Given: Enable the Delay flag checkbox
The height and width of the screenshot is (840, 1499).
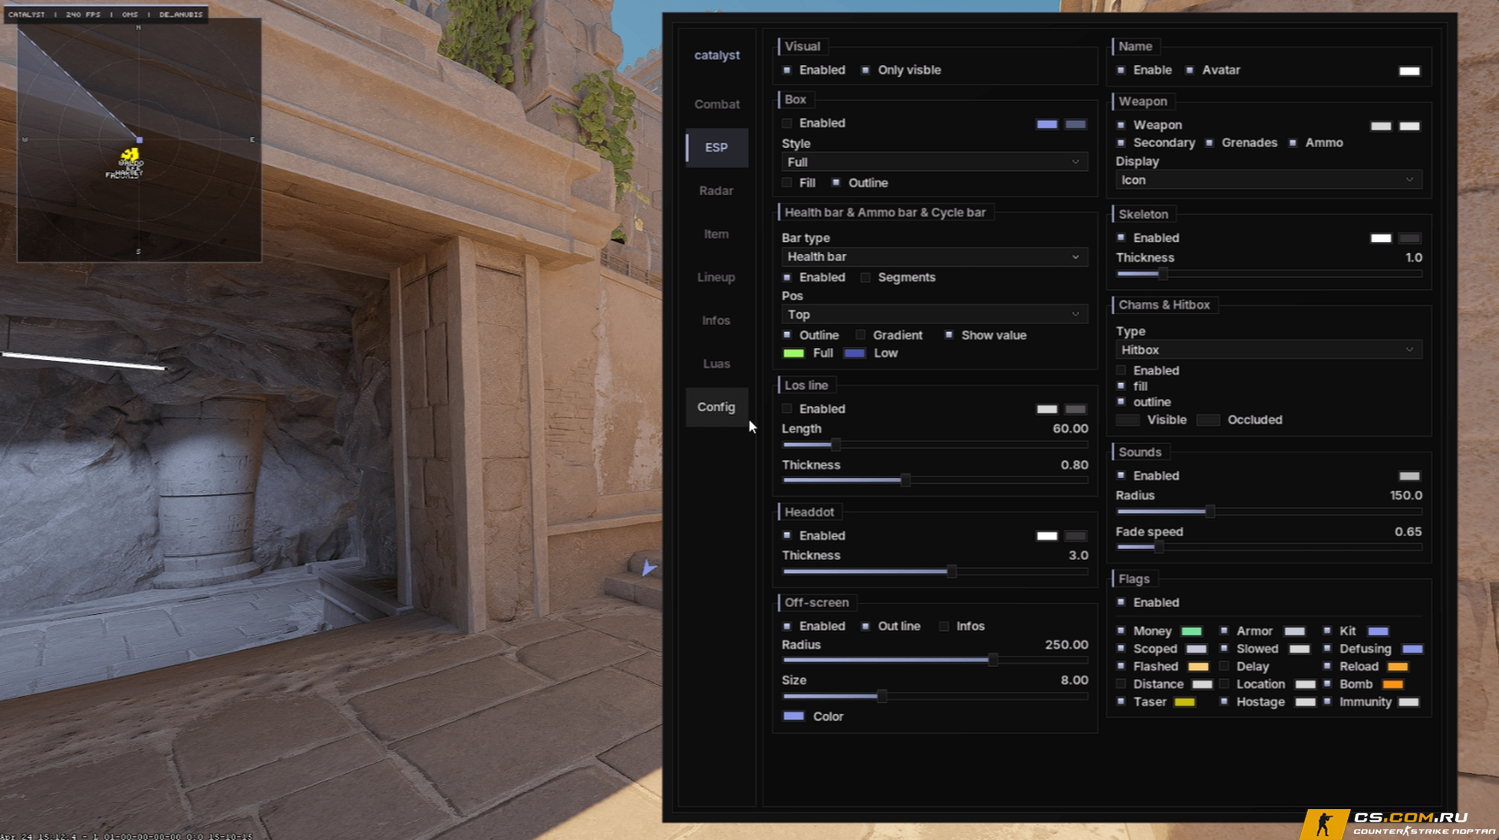Looking at the screenshot, I should point(1224,667).
